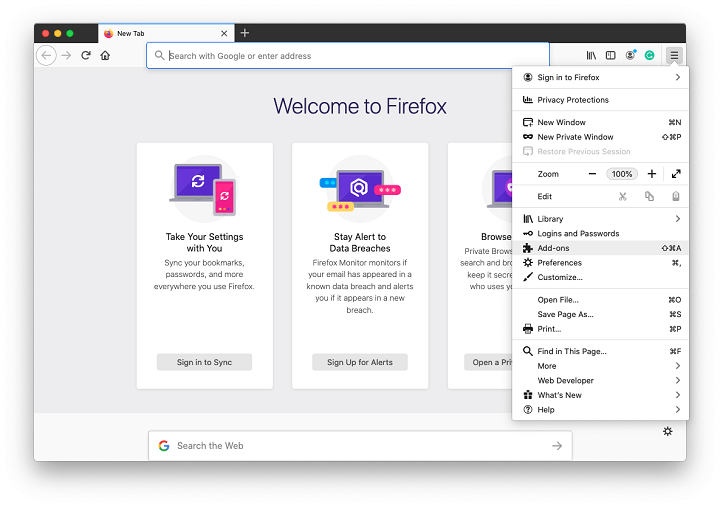Choose Sign in to Firefox

pos(600,78)
